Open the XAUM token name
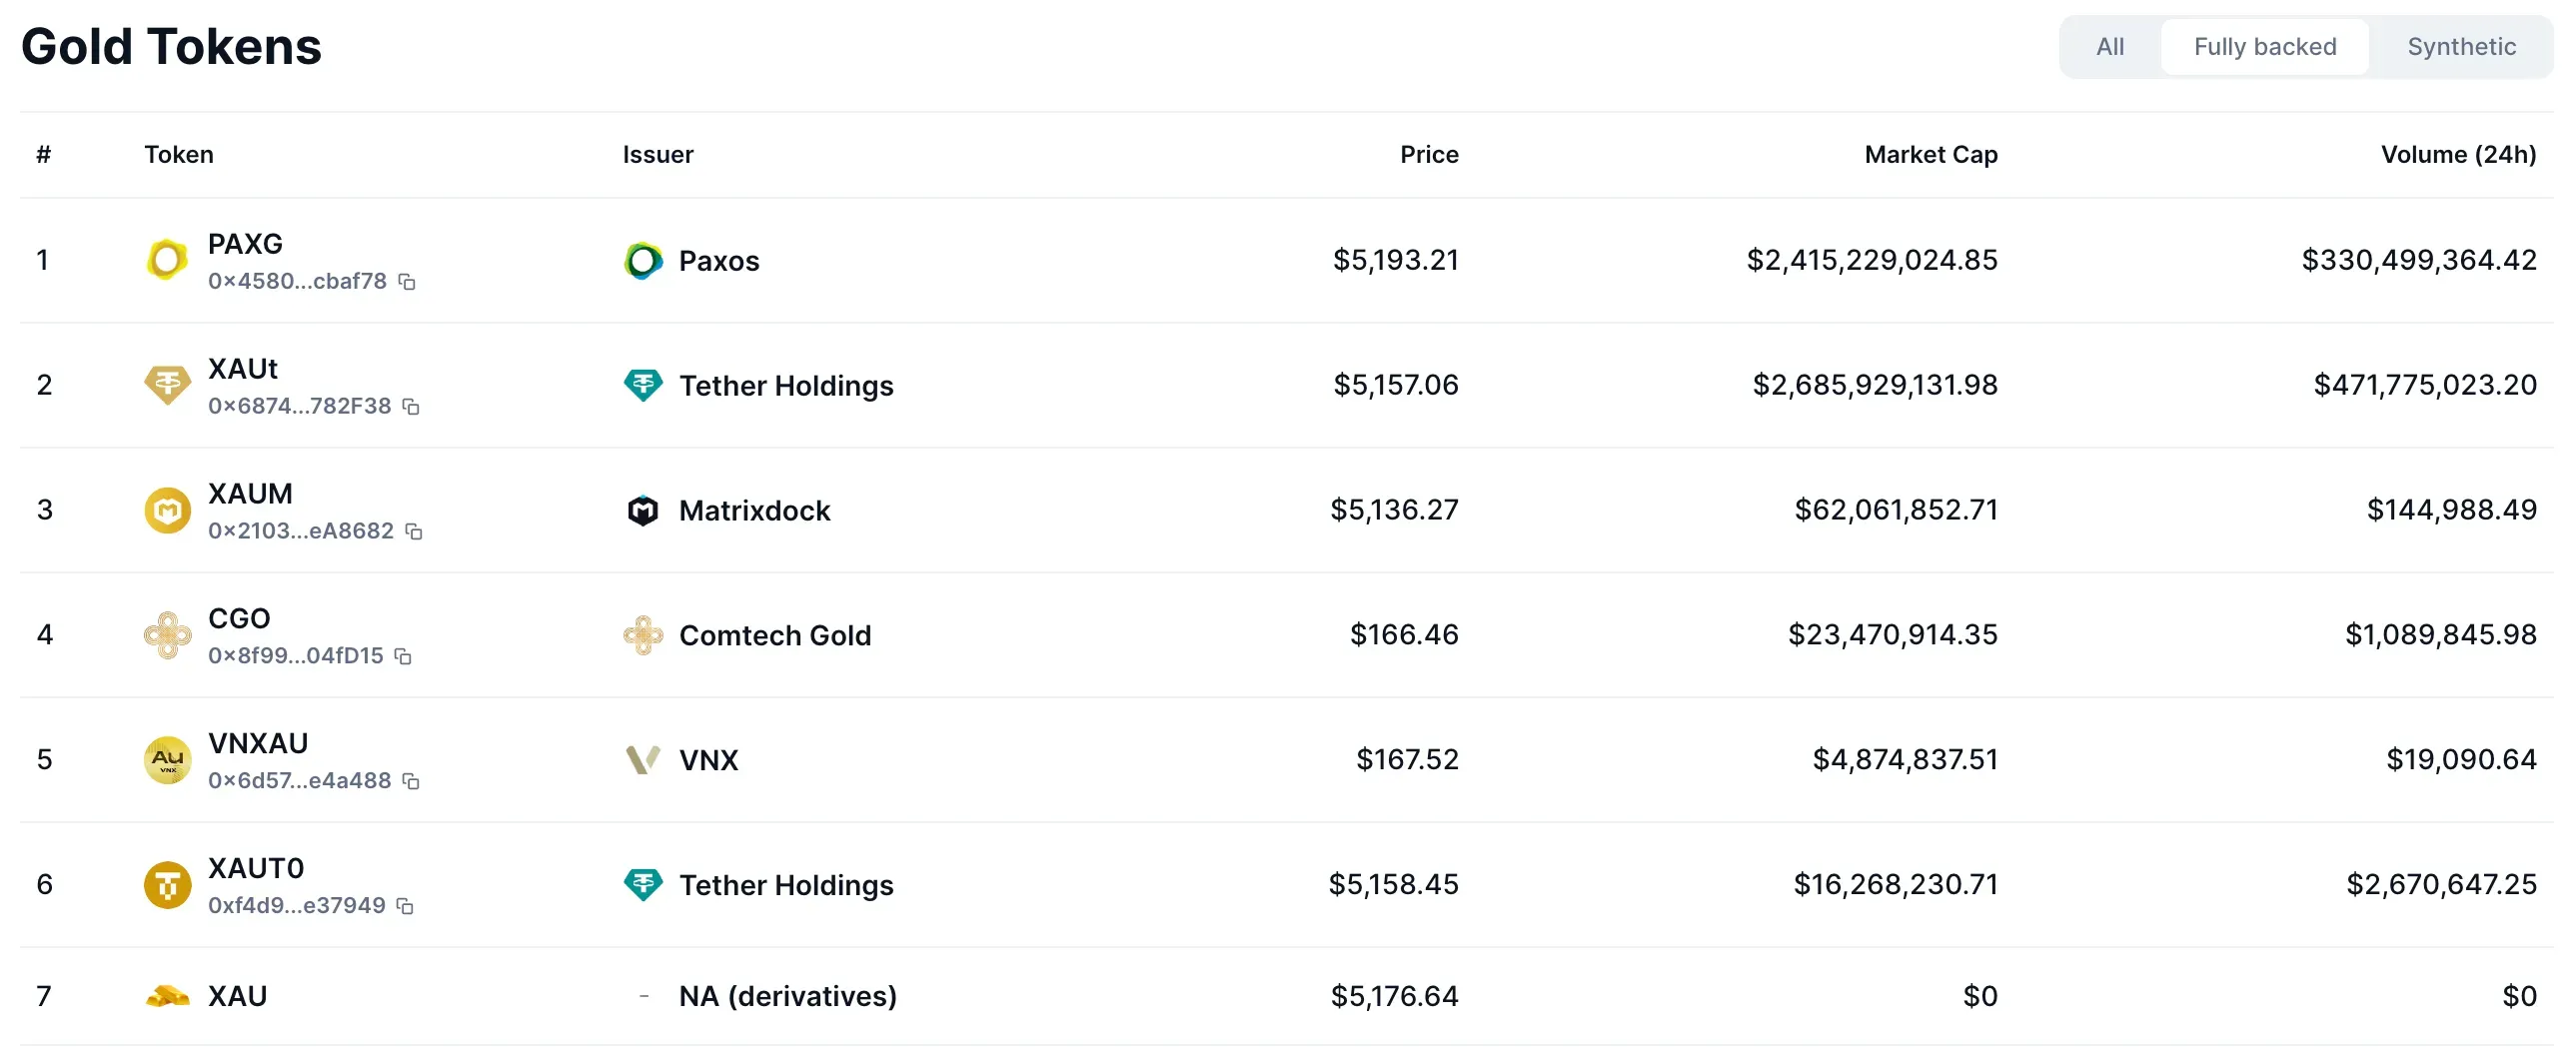Image resolution: width=2576 pixels, height=1051 pixels. pos(250,494)
